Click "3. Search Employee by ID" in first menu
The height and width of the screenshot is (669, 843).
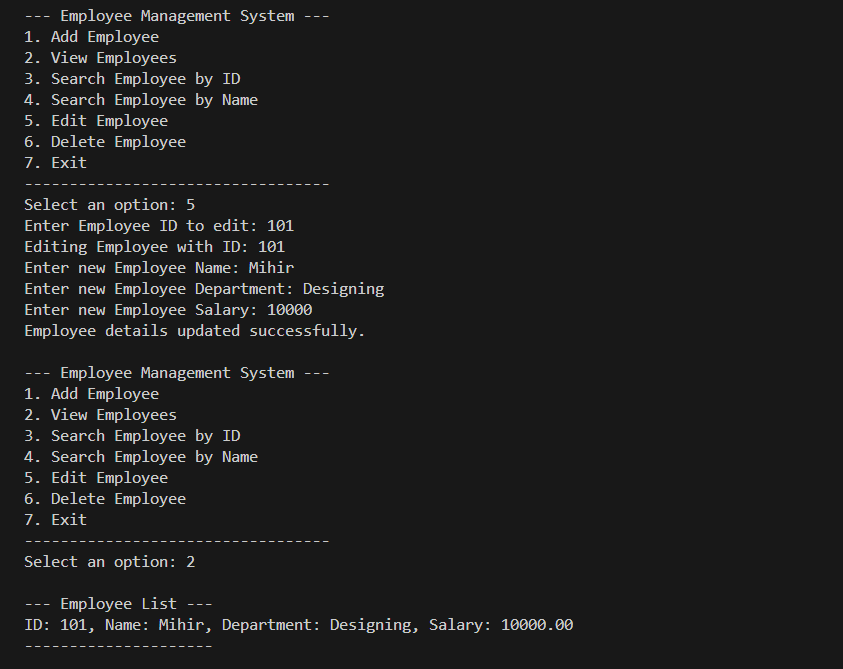132,79
